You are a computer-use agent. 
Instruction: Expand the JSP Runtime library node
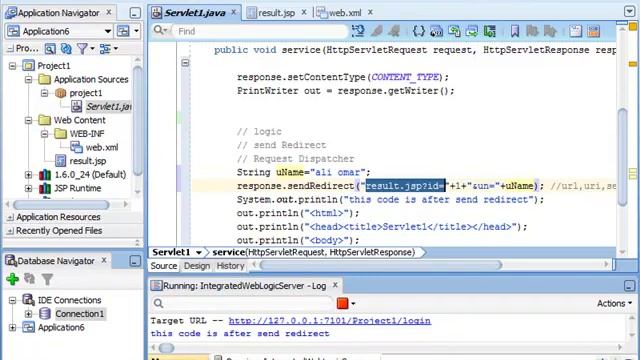tap(29, 188)
